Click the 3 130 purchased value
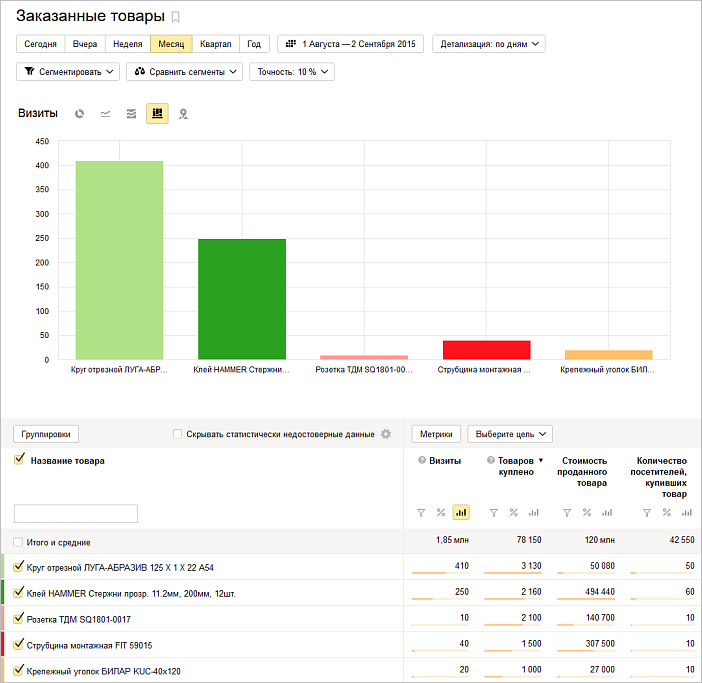This screenshot has width=702, height=683. click(531, 566)
